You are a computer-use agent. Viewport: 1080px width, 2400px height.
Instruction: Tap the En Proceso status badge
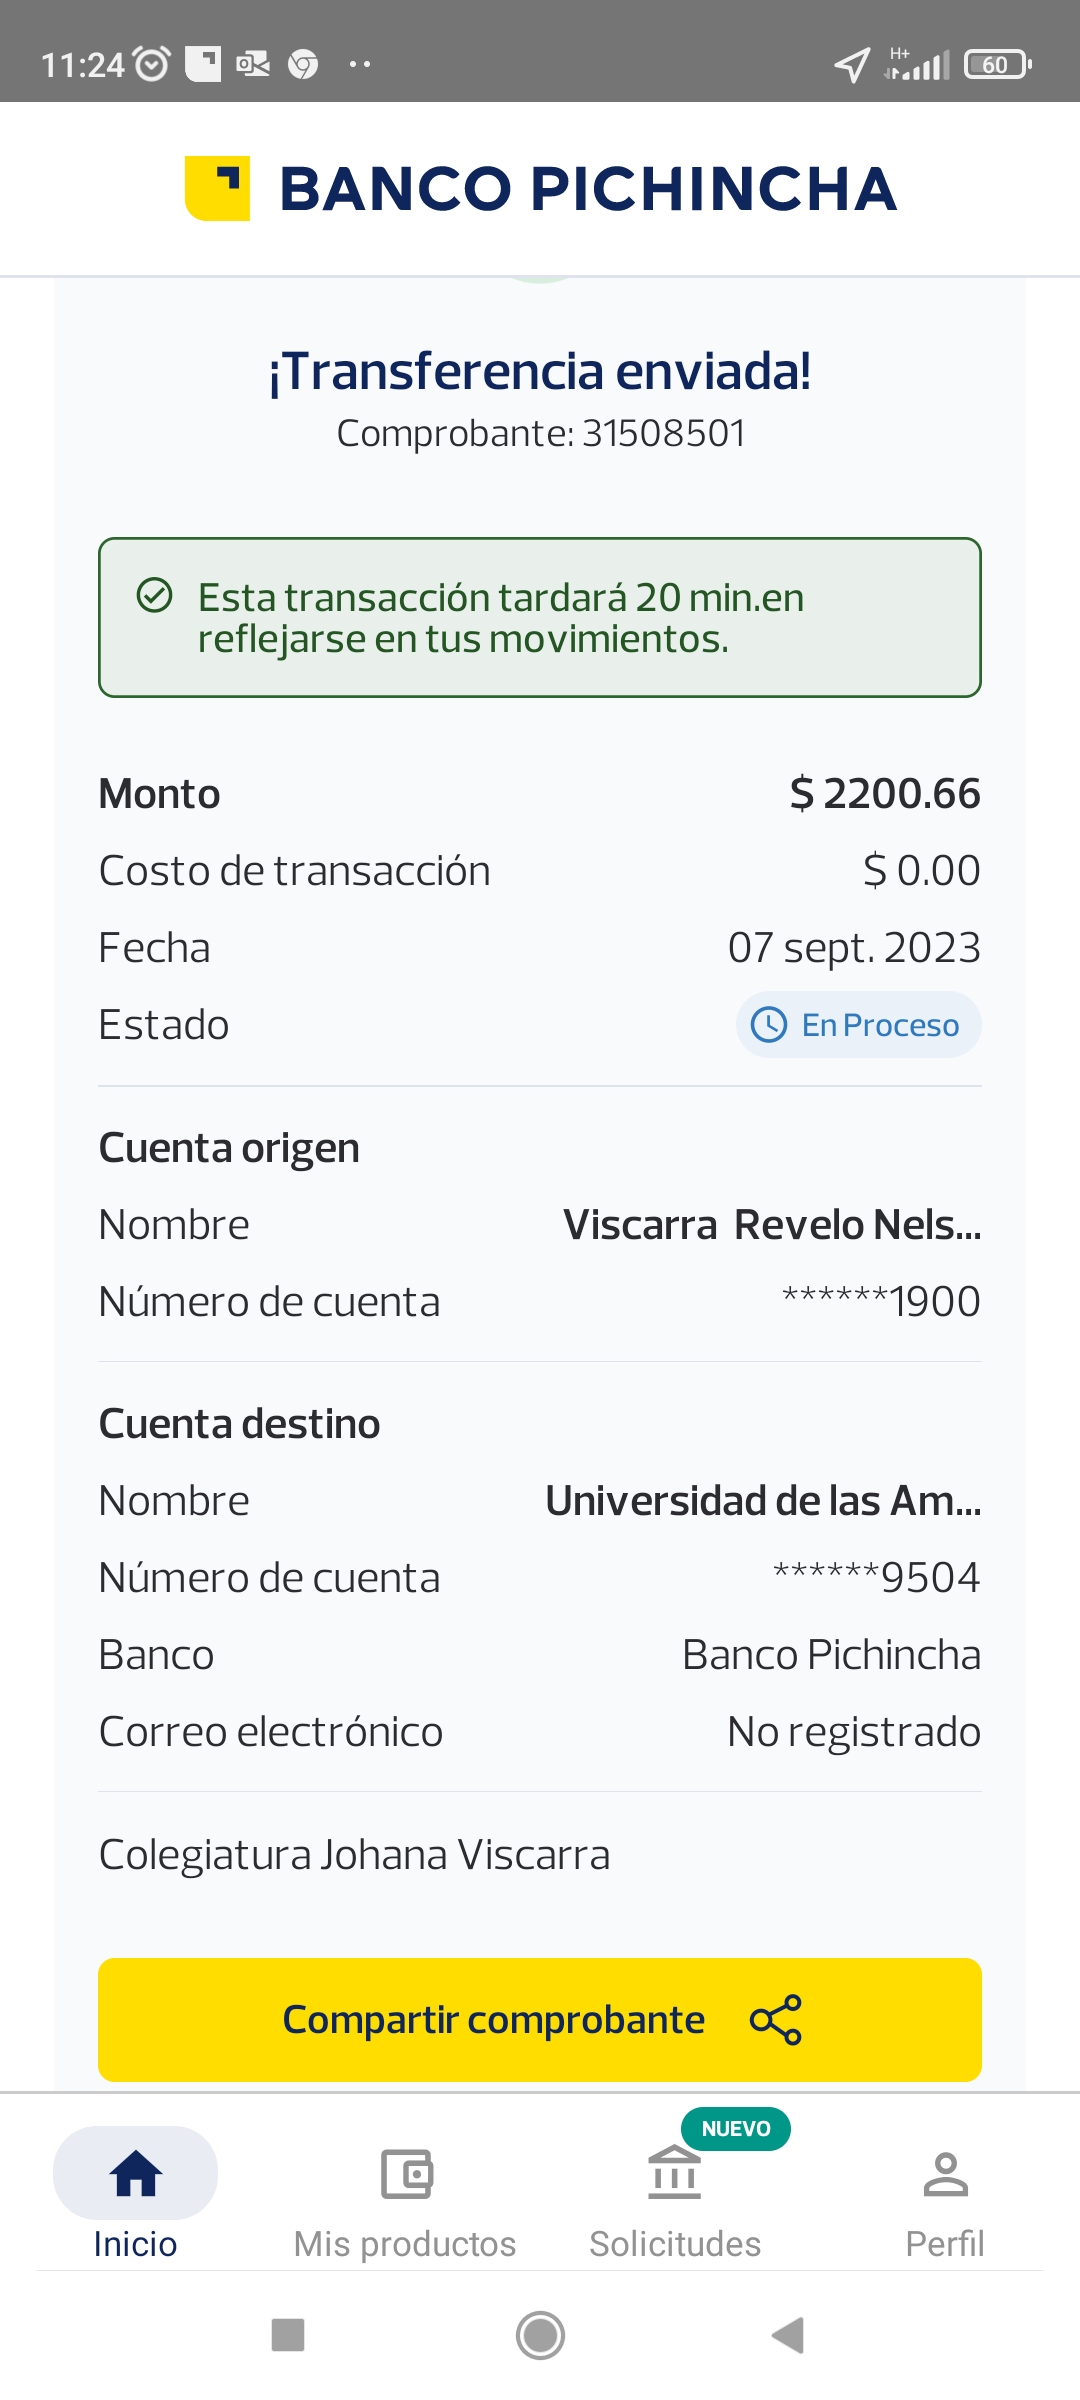859,1025
